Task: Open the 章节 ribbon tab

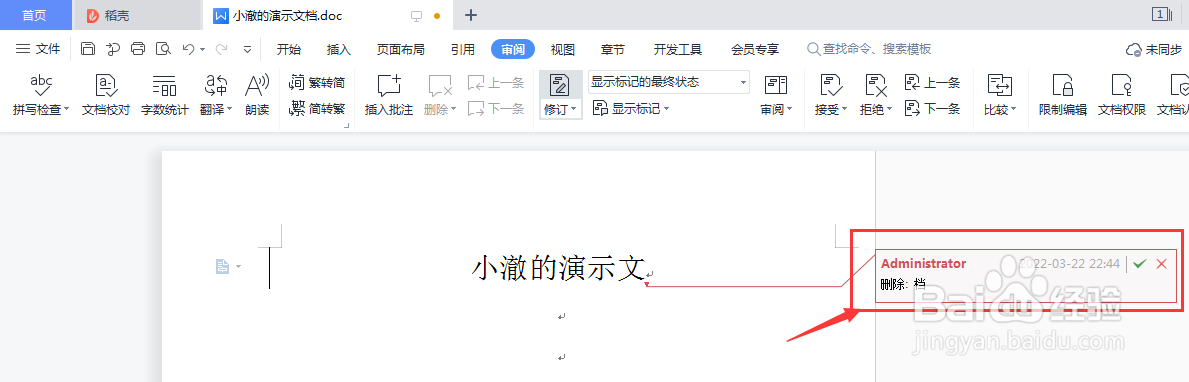Action: point(613,49)
